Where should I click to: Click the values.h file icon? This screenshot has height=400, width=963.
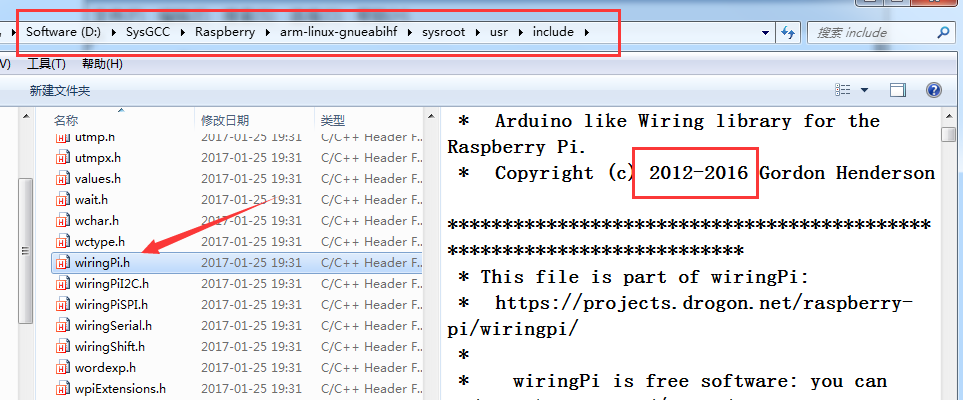click(62, 179)
